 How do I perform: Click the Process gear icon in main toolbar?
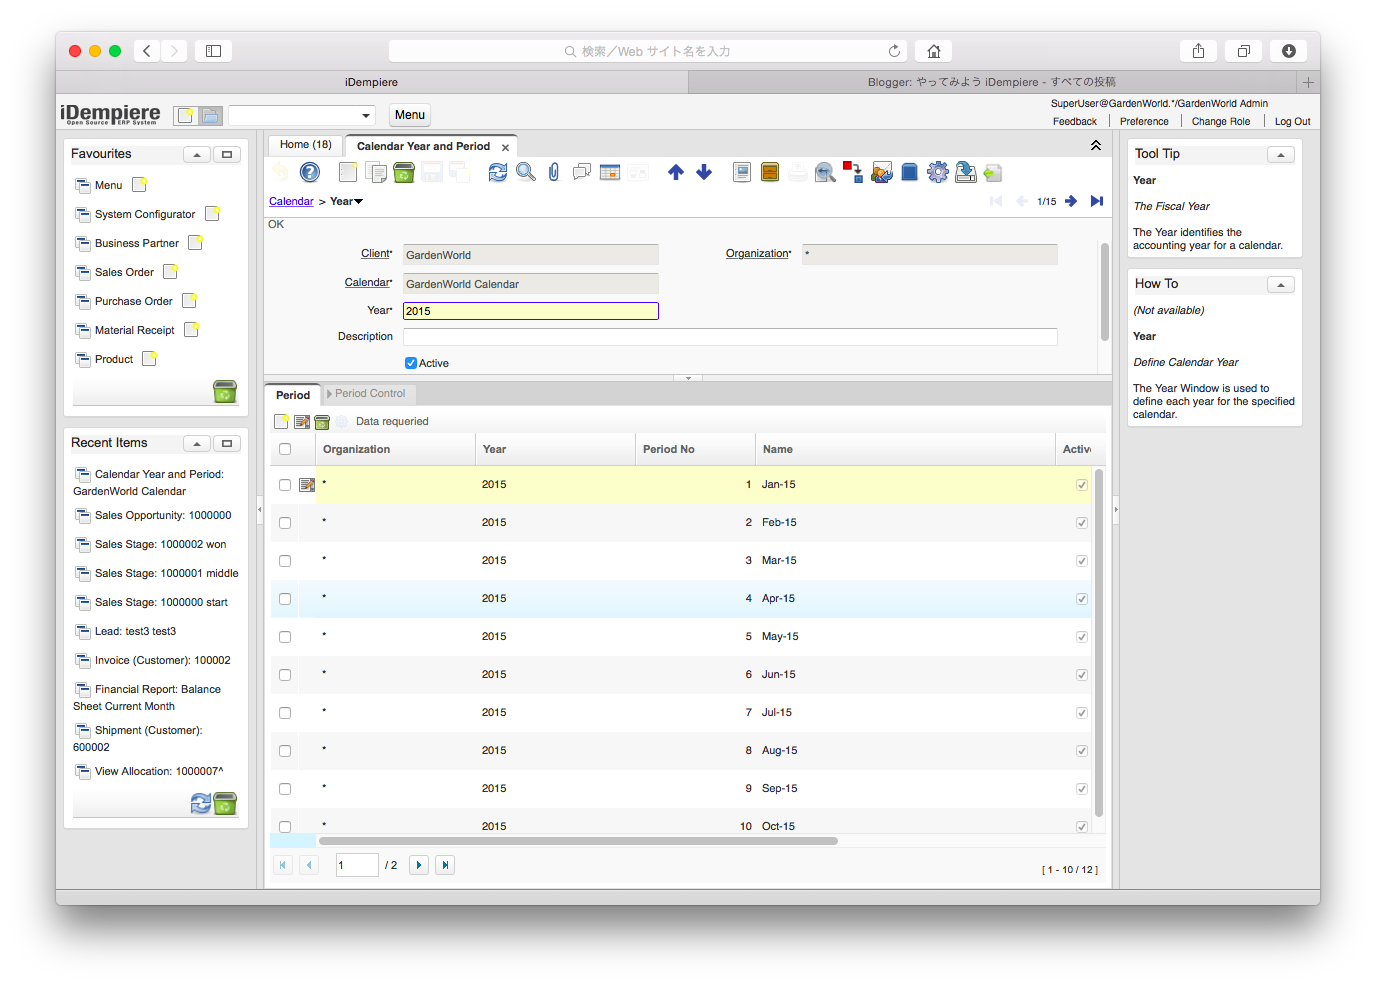937,172
